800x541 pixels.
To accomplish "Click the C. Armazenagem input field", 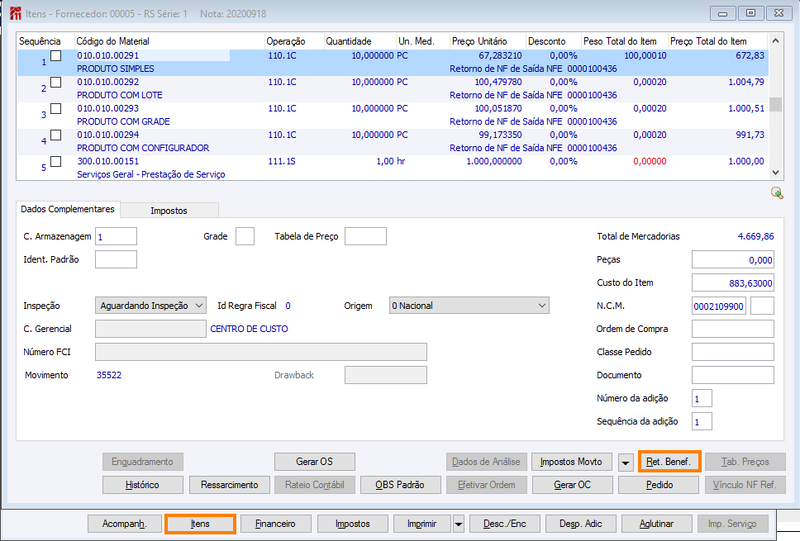I will coord(116,236).
